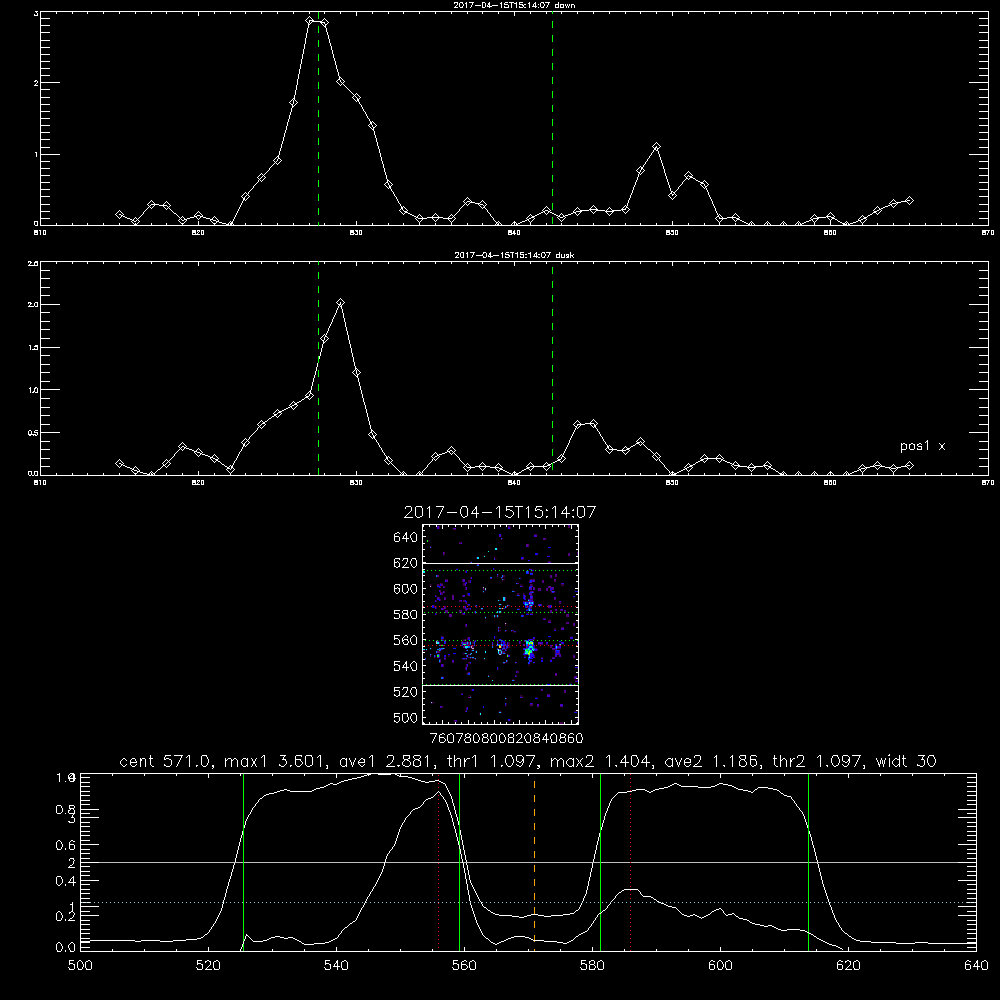Click the heatmap y-axis label 580
This screenshot has height=1000, width=1000.
pyautogui.click(x=406, y=614)
